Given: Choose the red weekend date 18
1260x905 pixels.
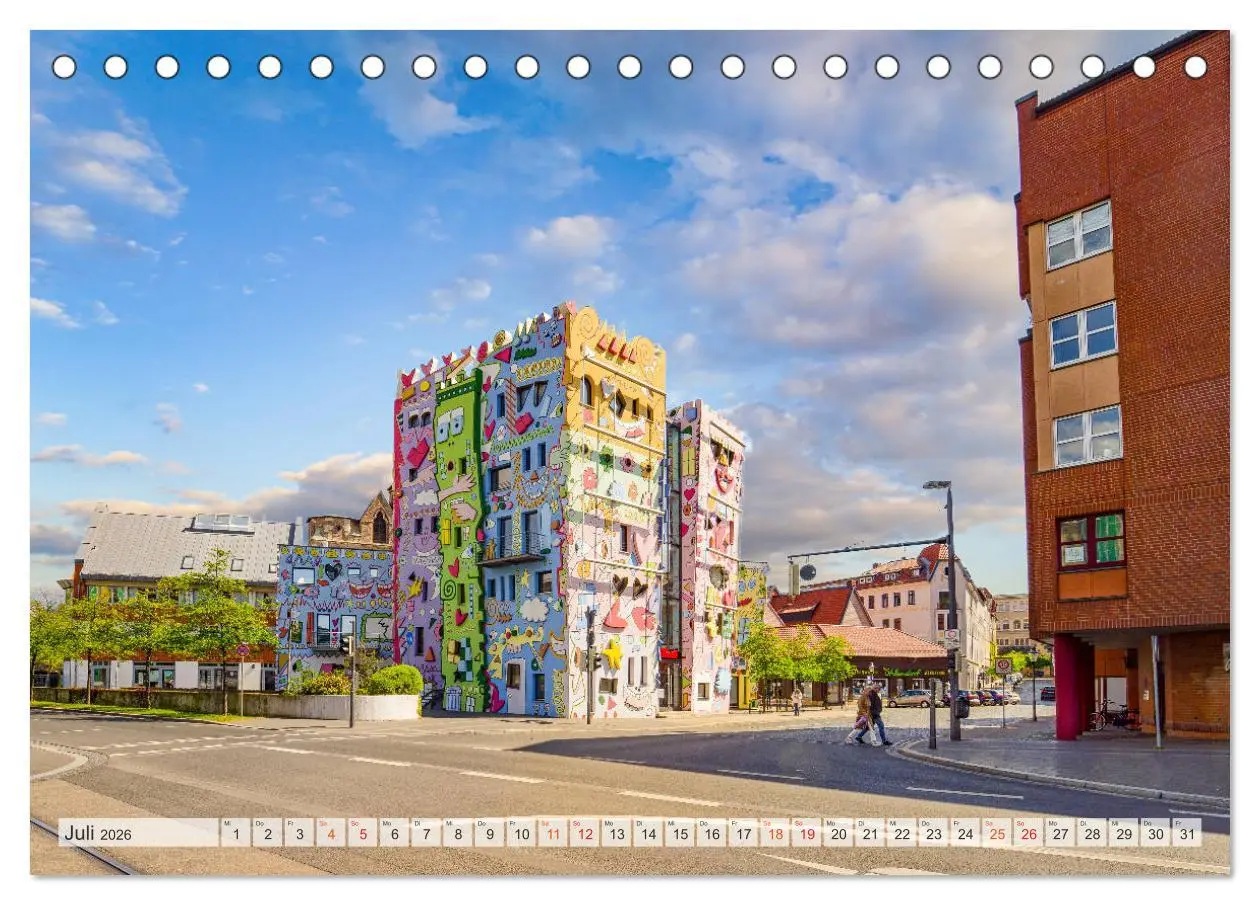Looking at the screenshot, I should 774,832.
